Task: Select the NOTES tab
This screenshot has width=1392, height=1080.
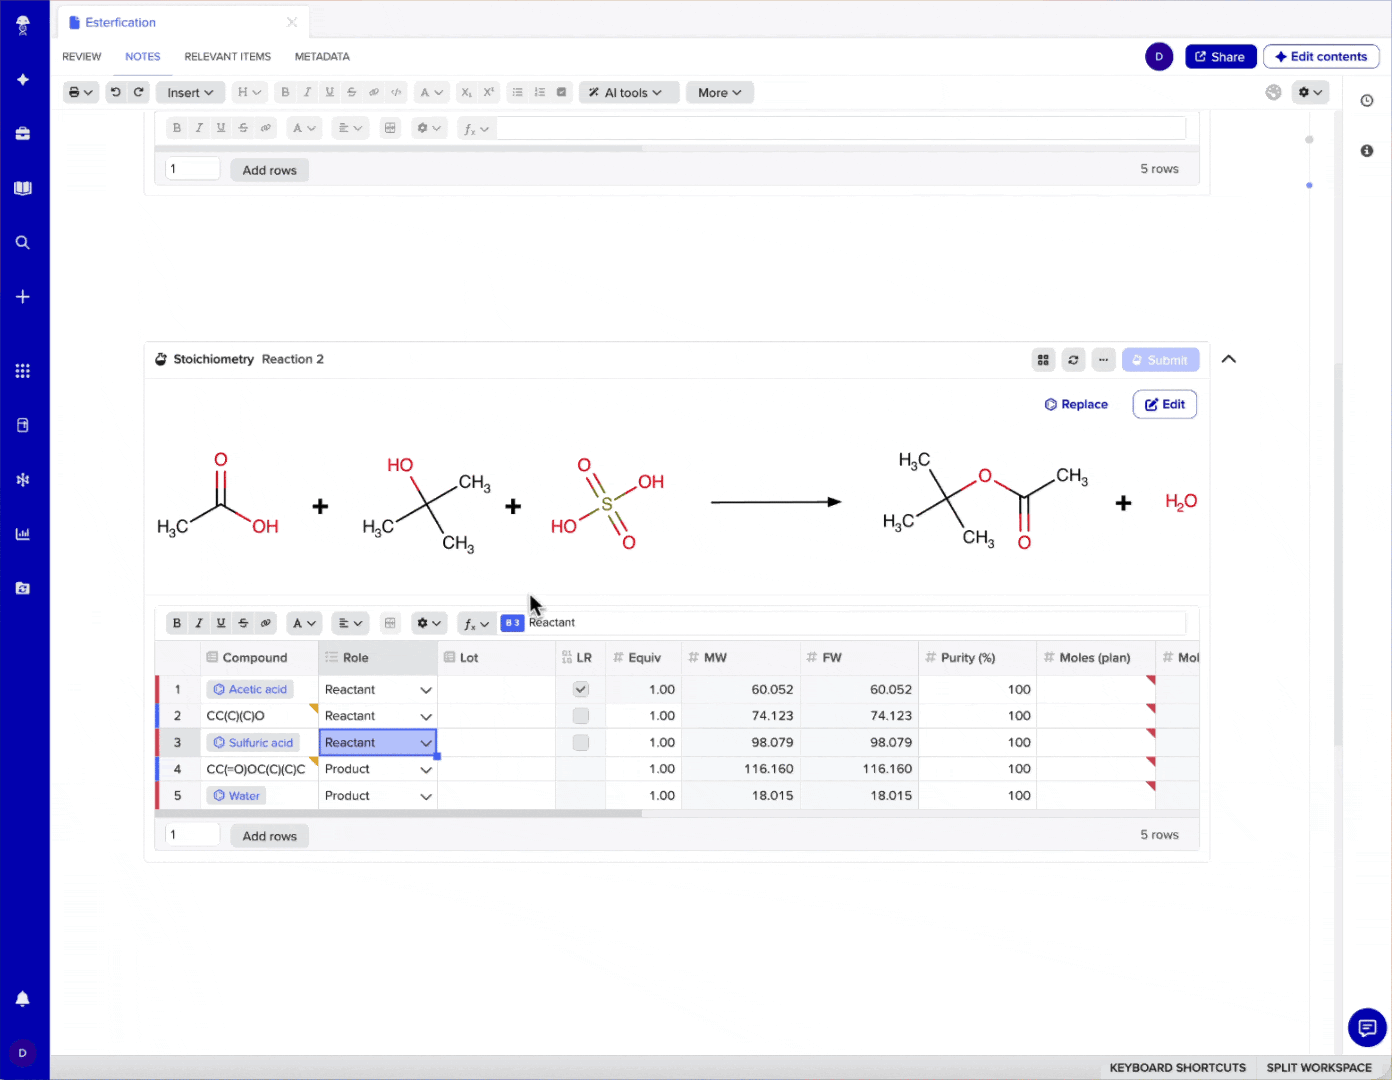Action: (x=143, y=57)
